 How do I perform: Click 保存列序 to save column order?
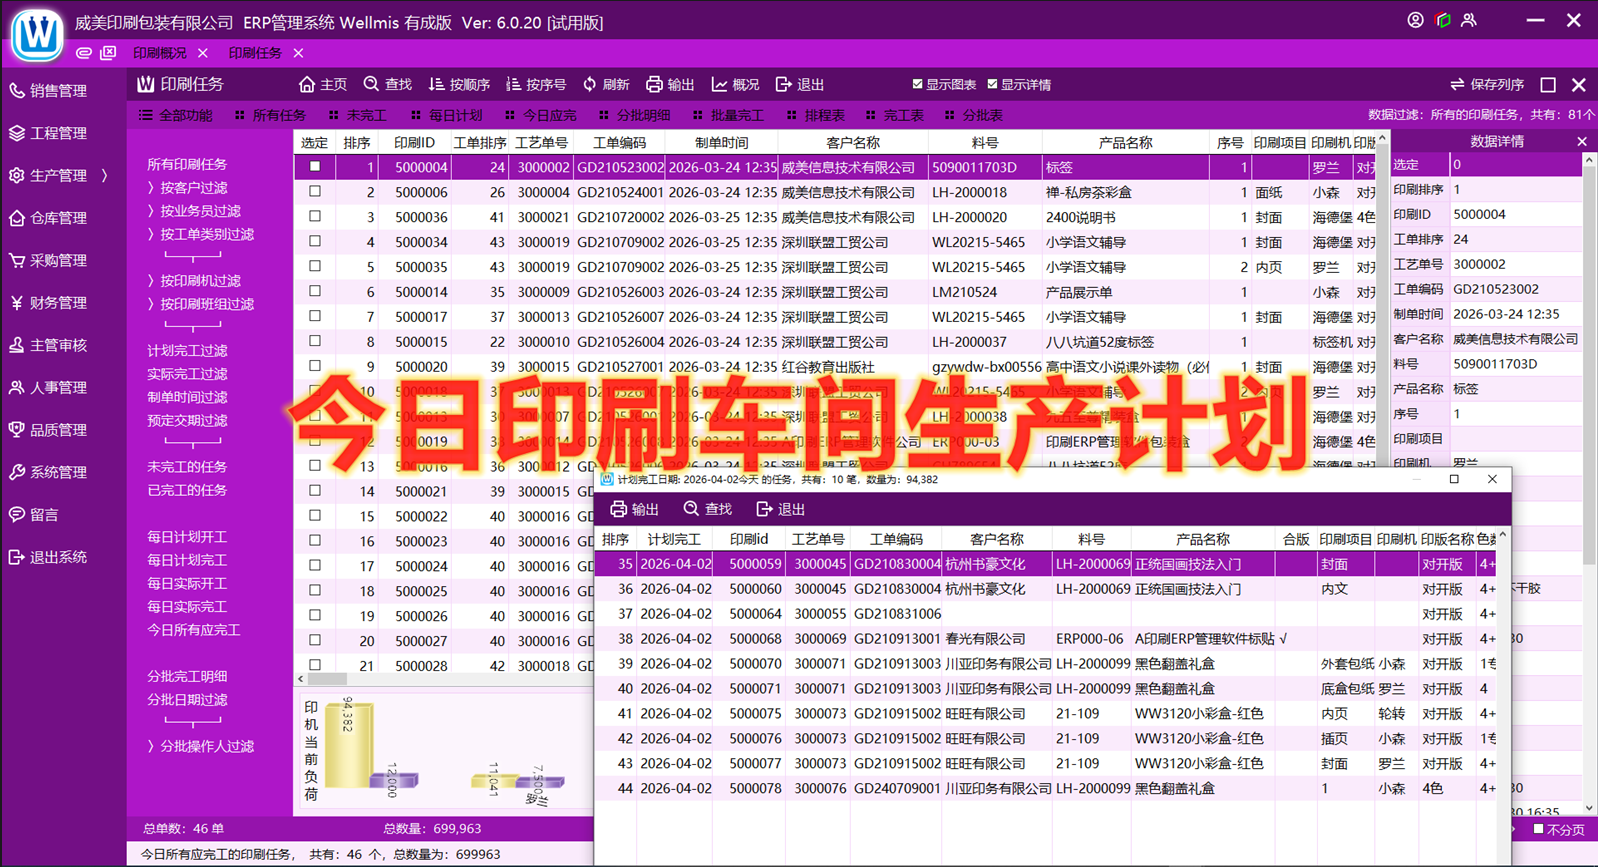click(1487, 85)
